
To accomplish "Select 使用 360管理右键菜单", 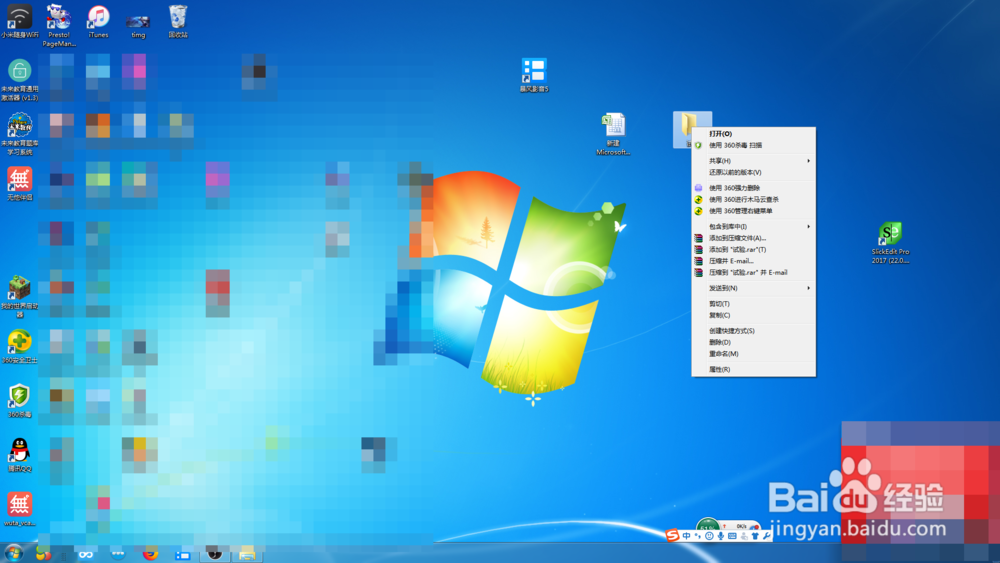I will point(754,211).
